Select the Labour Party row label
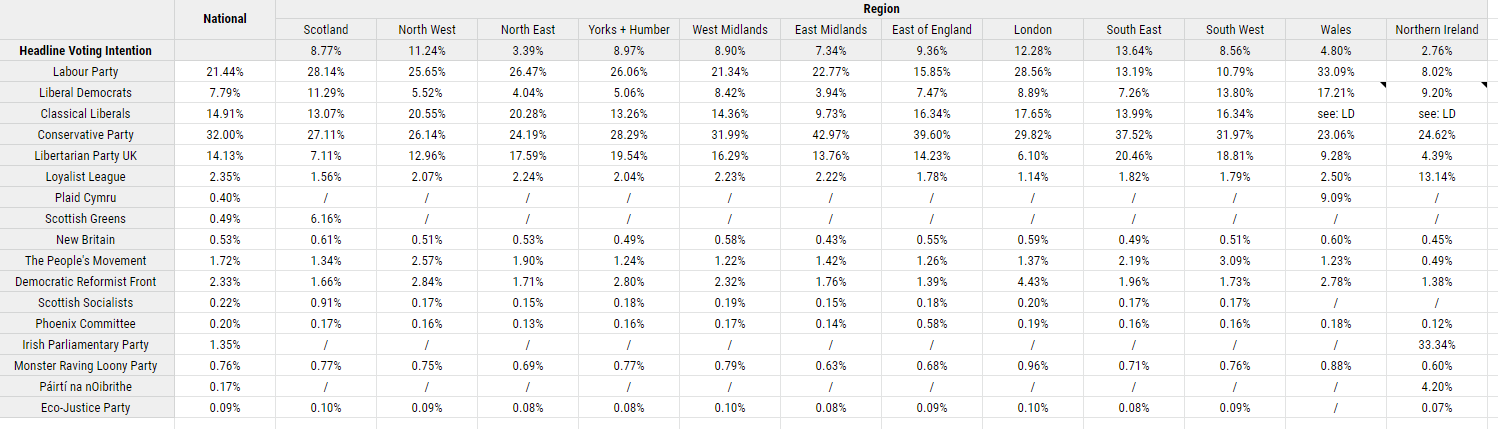Image resolution: width=1498 pixels, height=429 pixels. (x=86, y=72)
